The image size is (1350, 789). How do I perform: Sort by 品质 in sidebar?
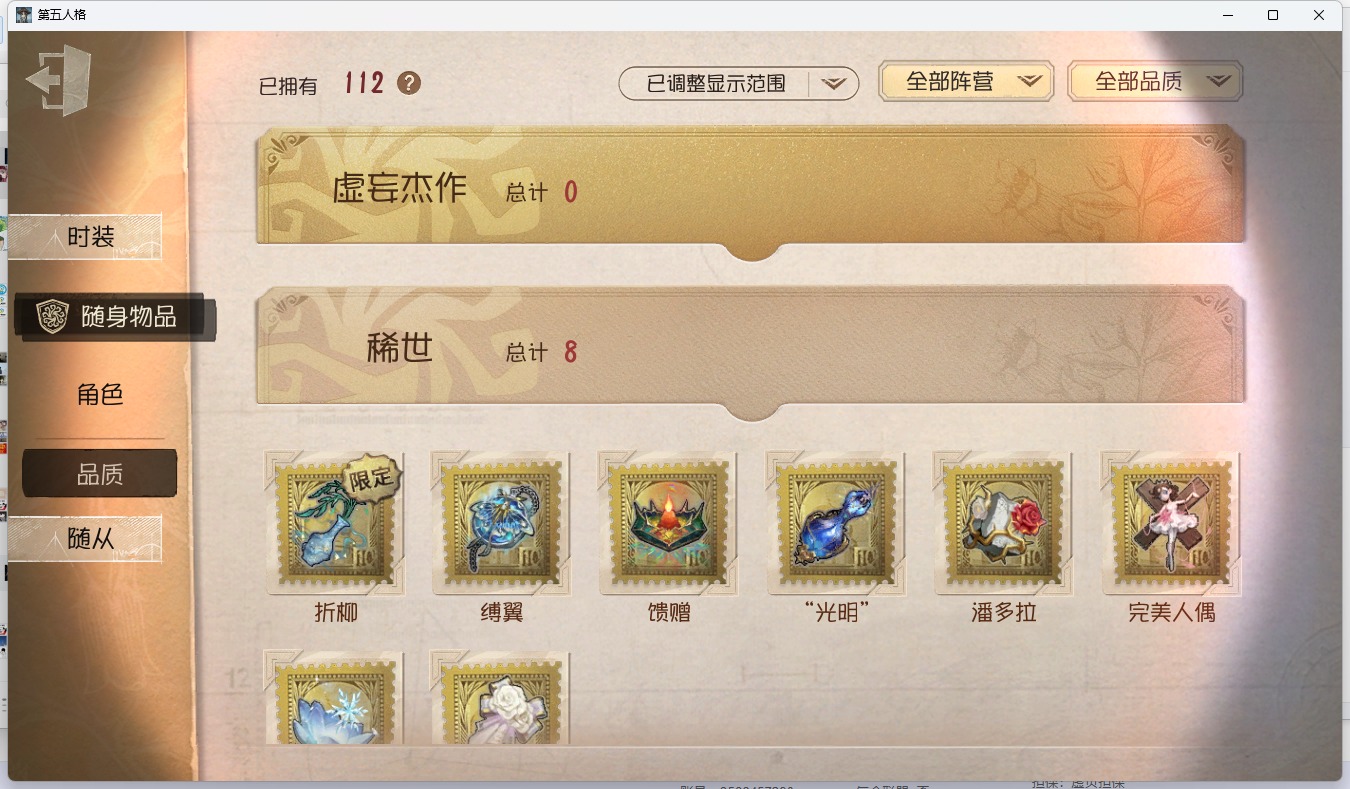[x=100, y=474]
